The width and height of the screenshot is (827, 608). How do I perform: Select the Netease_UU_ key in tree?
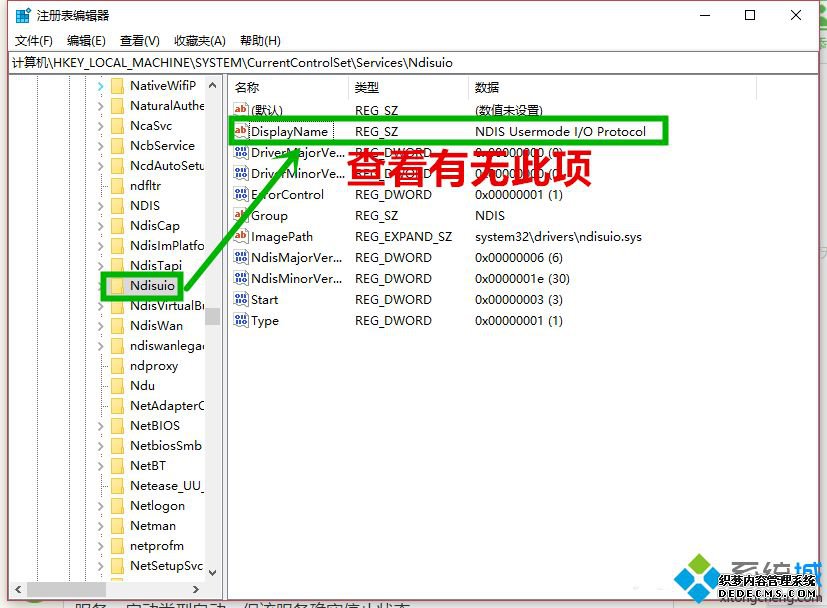click(x=167, y=486)
